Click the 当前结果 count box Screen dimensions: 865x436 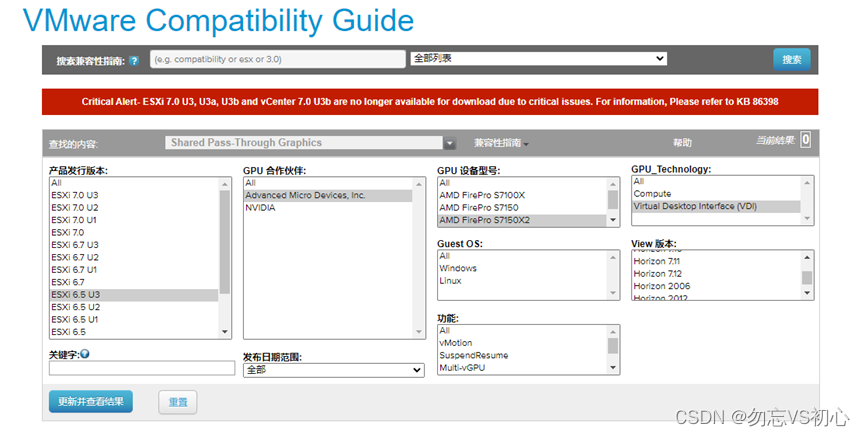coord(805,140)
